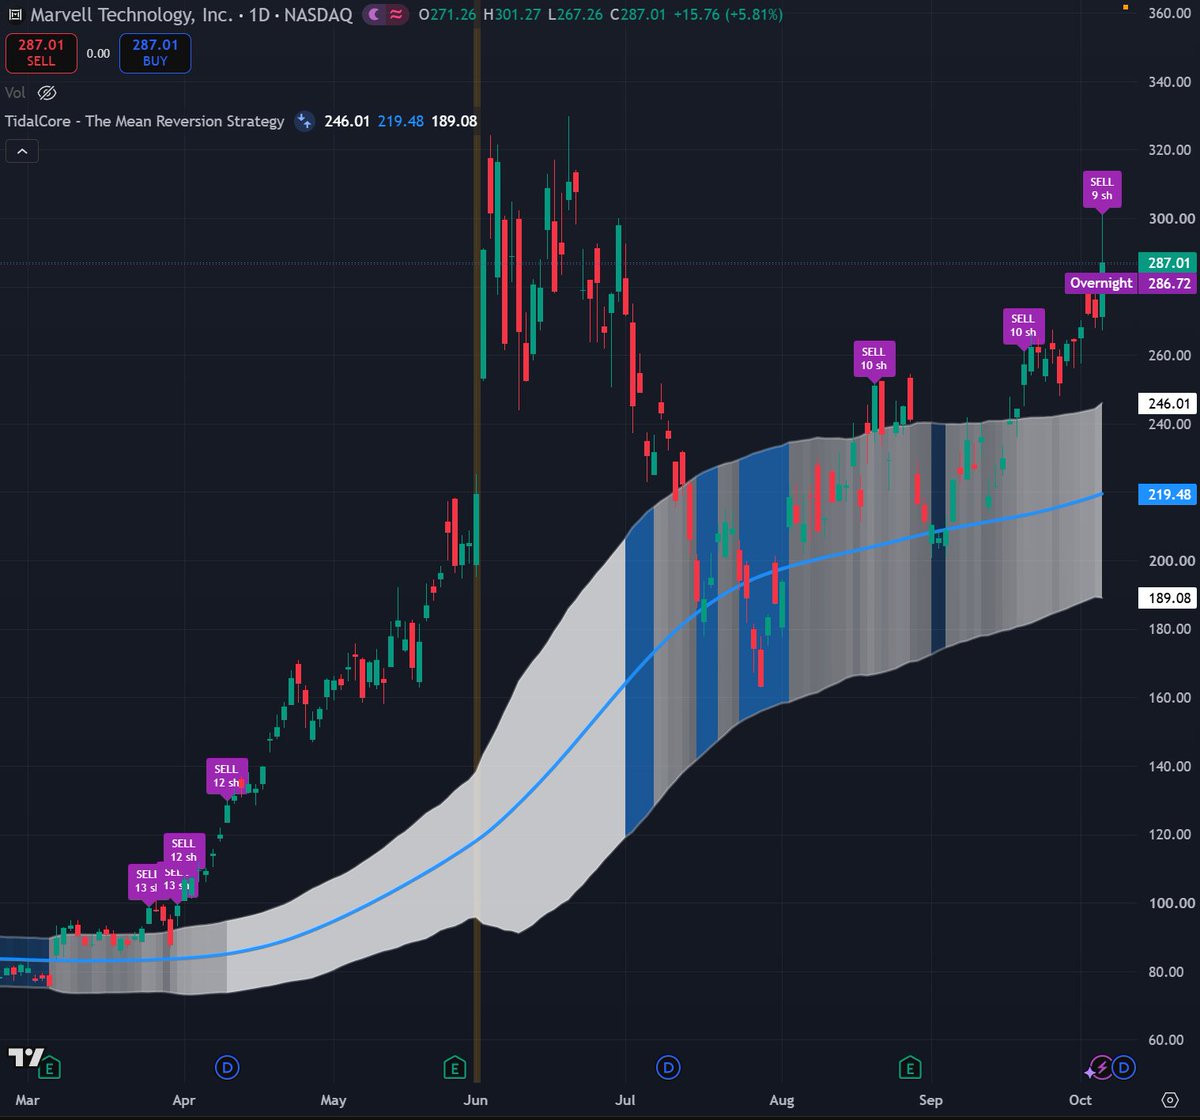
Task: Click the 286.72 overnight price axis label
Action: click(x=1169, y=283)
